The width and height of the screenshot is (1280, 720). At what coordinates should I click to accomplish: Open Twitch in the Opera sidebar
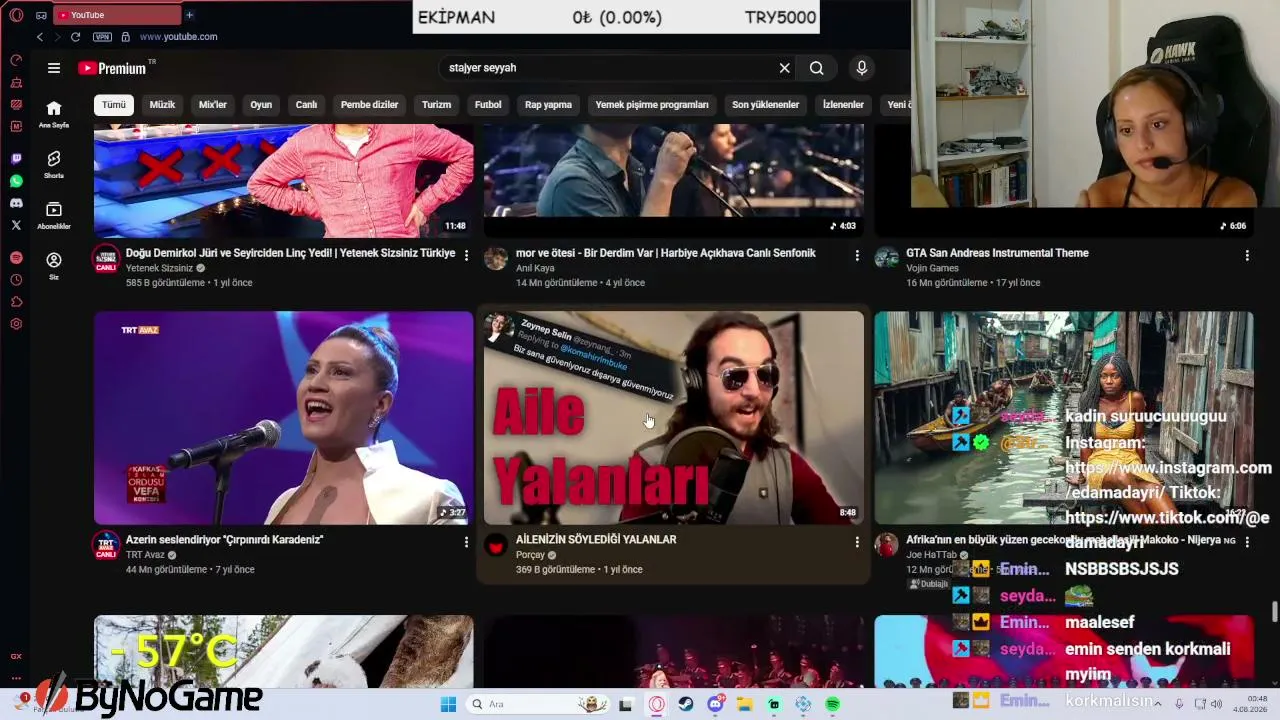click(x=16, y=159)
